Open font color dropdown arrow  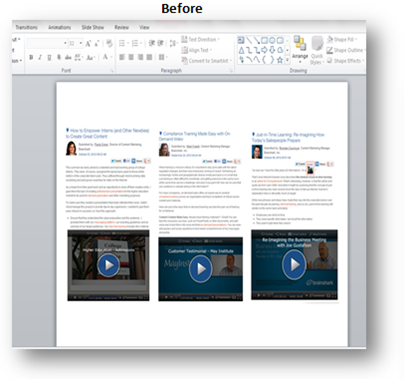tap(110, 57)
